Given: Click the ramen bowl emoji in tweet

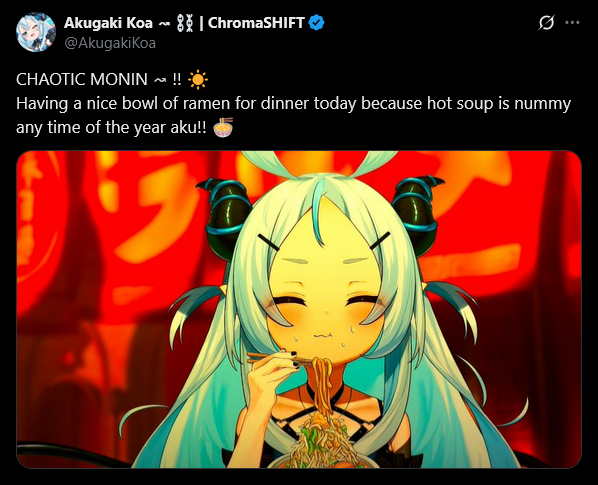Looking at the screenshot, I should pyautogui.click(x=223, y=127).
